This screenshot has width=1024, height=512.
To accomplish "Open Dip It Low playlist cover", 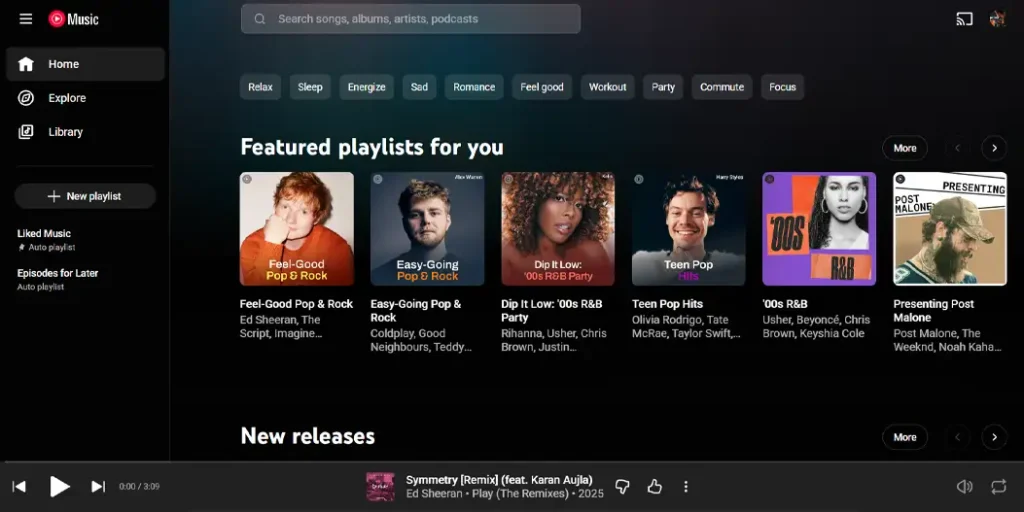I will pyautogui.click(x=558, y=229).
